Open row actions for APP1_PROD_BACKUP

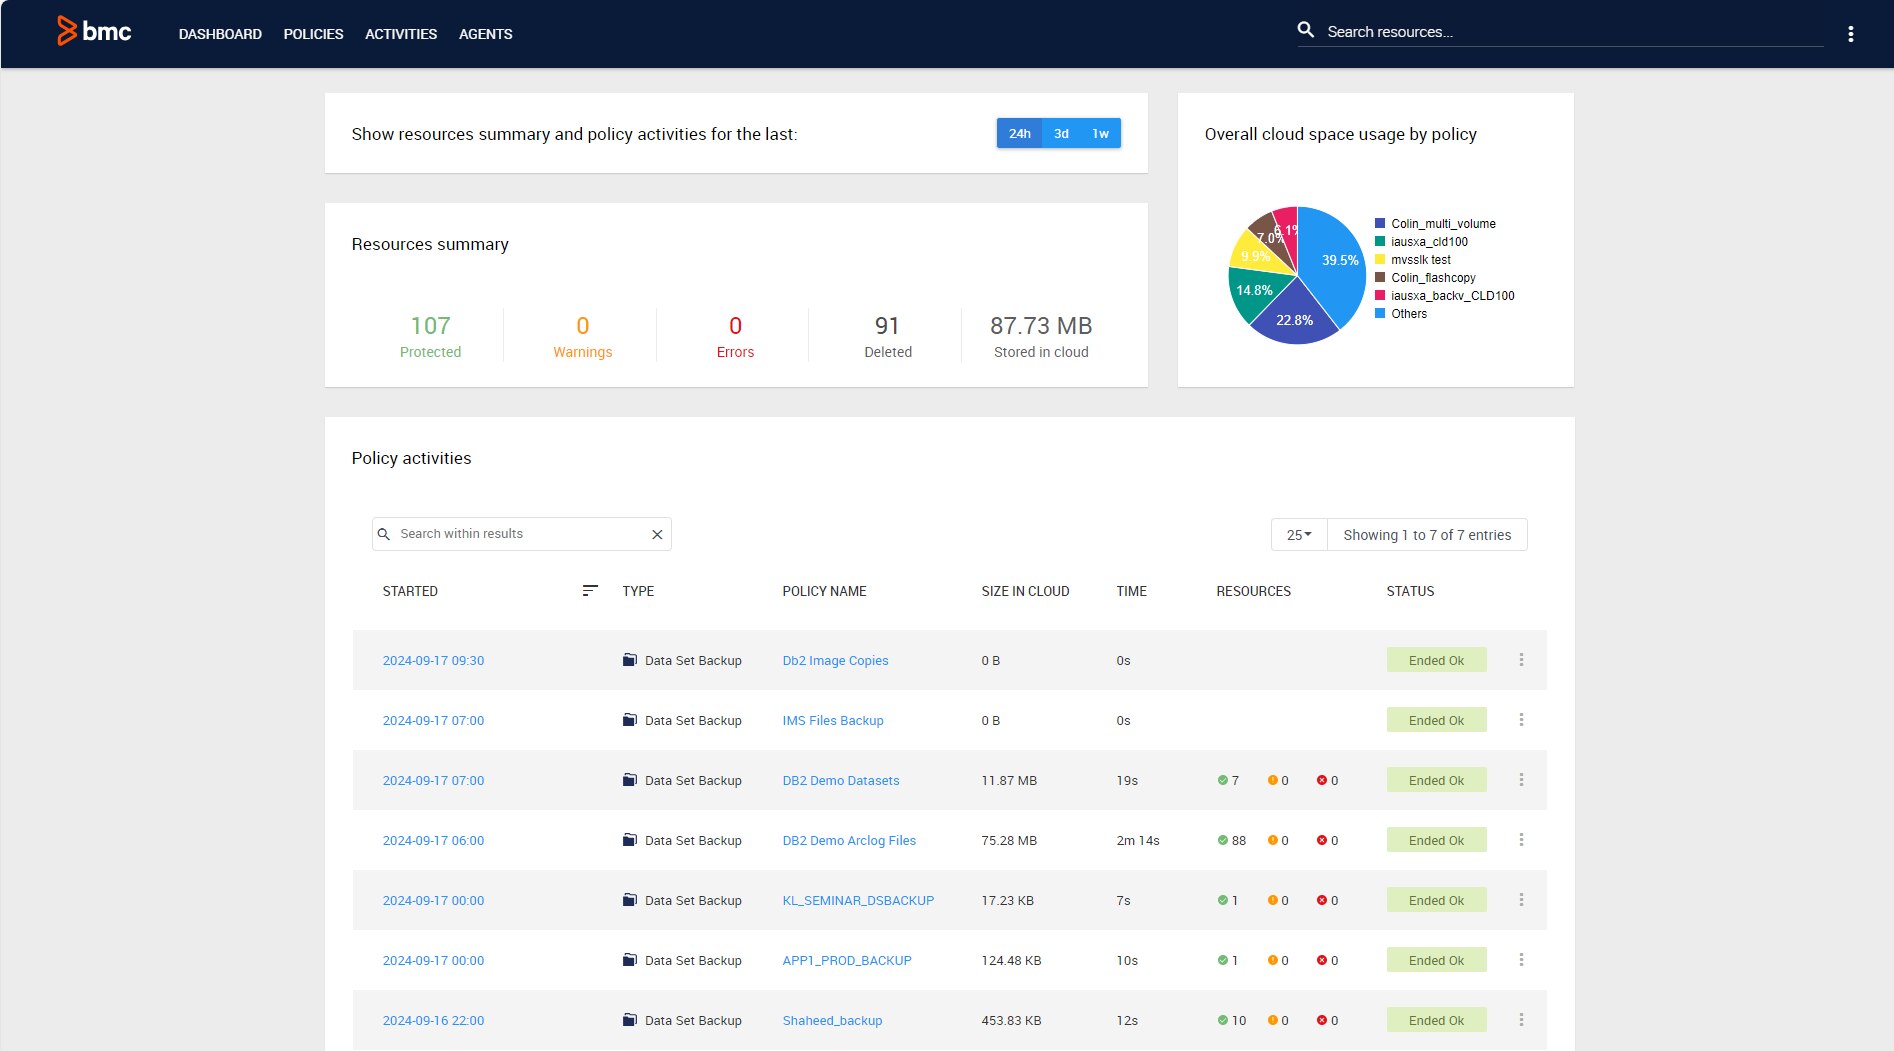coord(1521,960)
